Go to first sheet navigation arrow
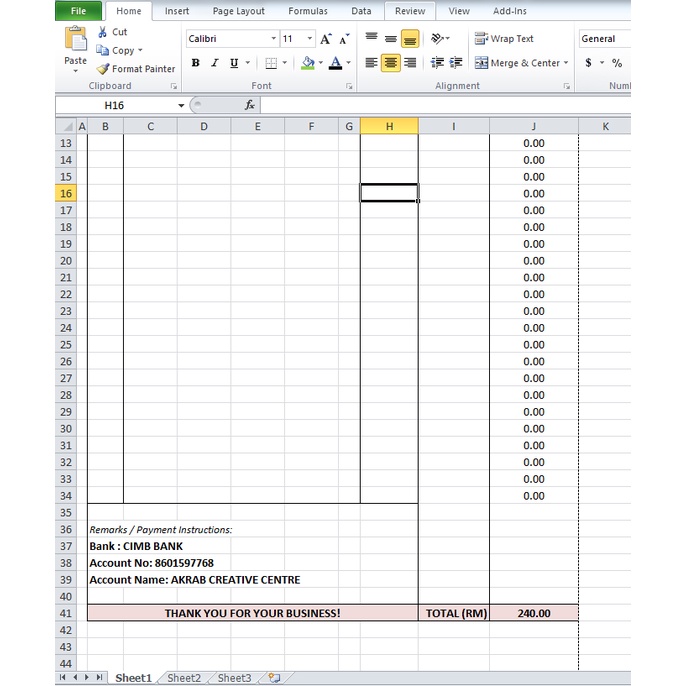Screen dimensions: 686x686 tap(63, 677)
